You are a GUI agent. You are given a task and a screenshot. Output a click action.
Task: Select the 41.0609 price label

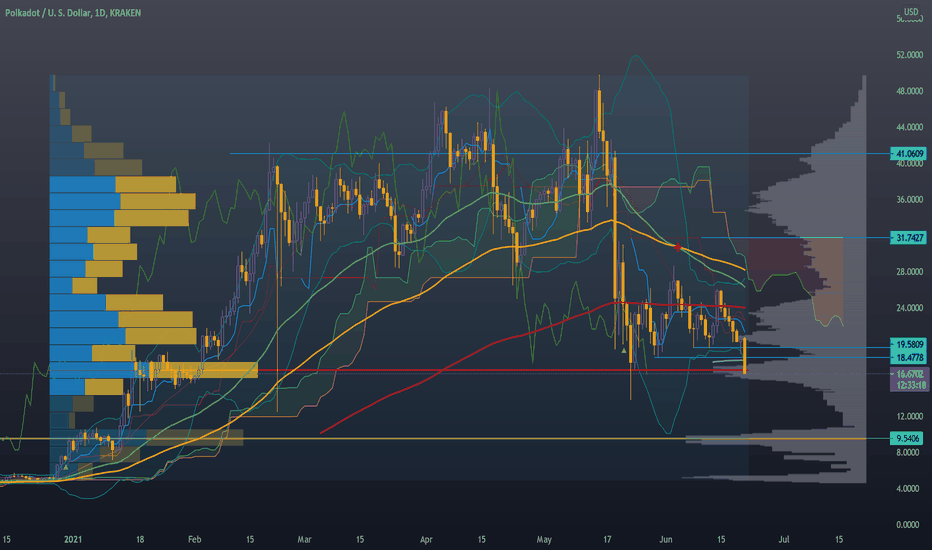[x=909, y=153]
